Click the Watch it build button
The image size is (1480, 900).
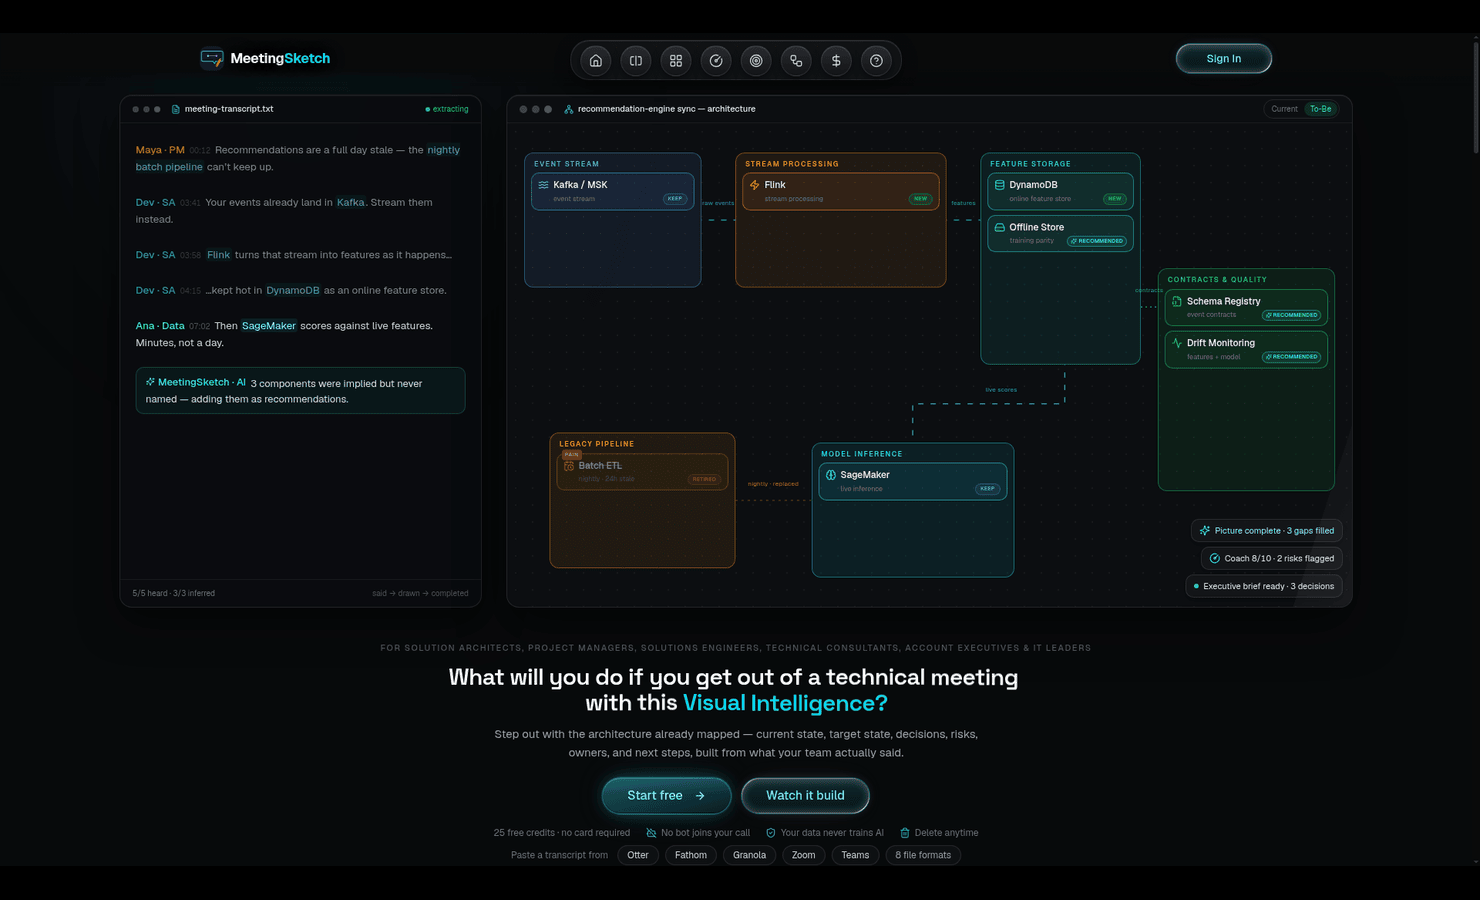(805, 796)
